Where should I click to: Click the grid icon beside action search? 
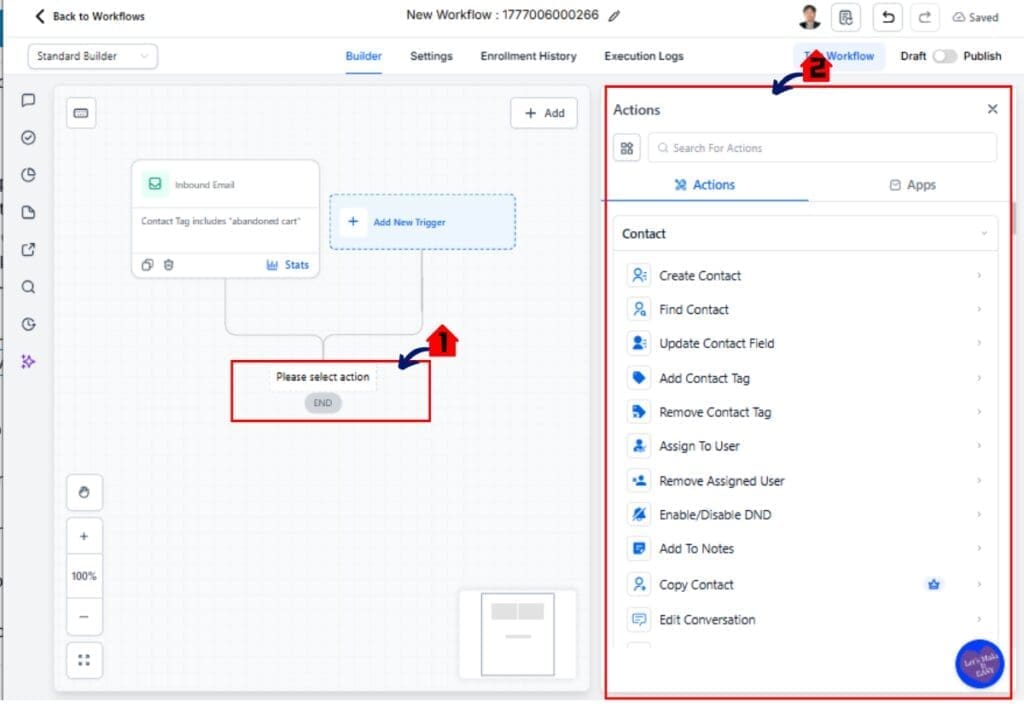(x=627, y=147)
